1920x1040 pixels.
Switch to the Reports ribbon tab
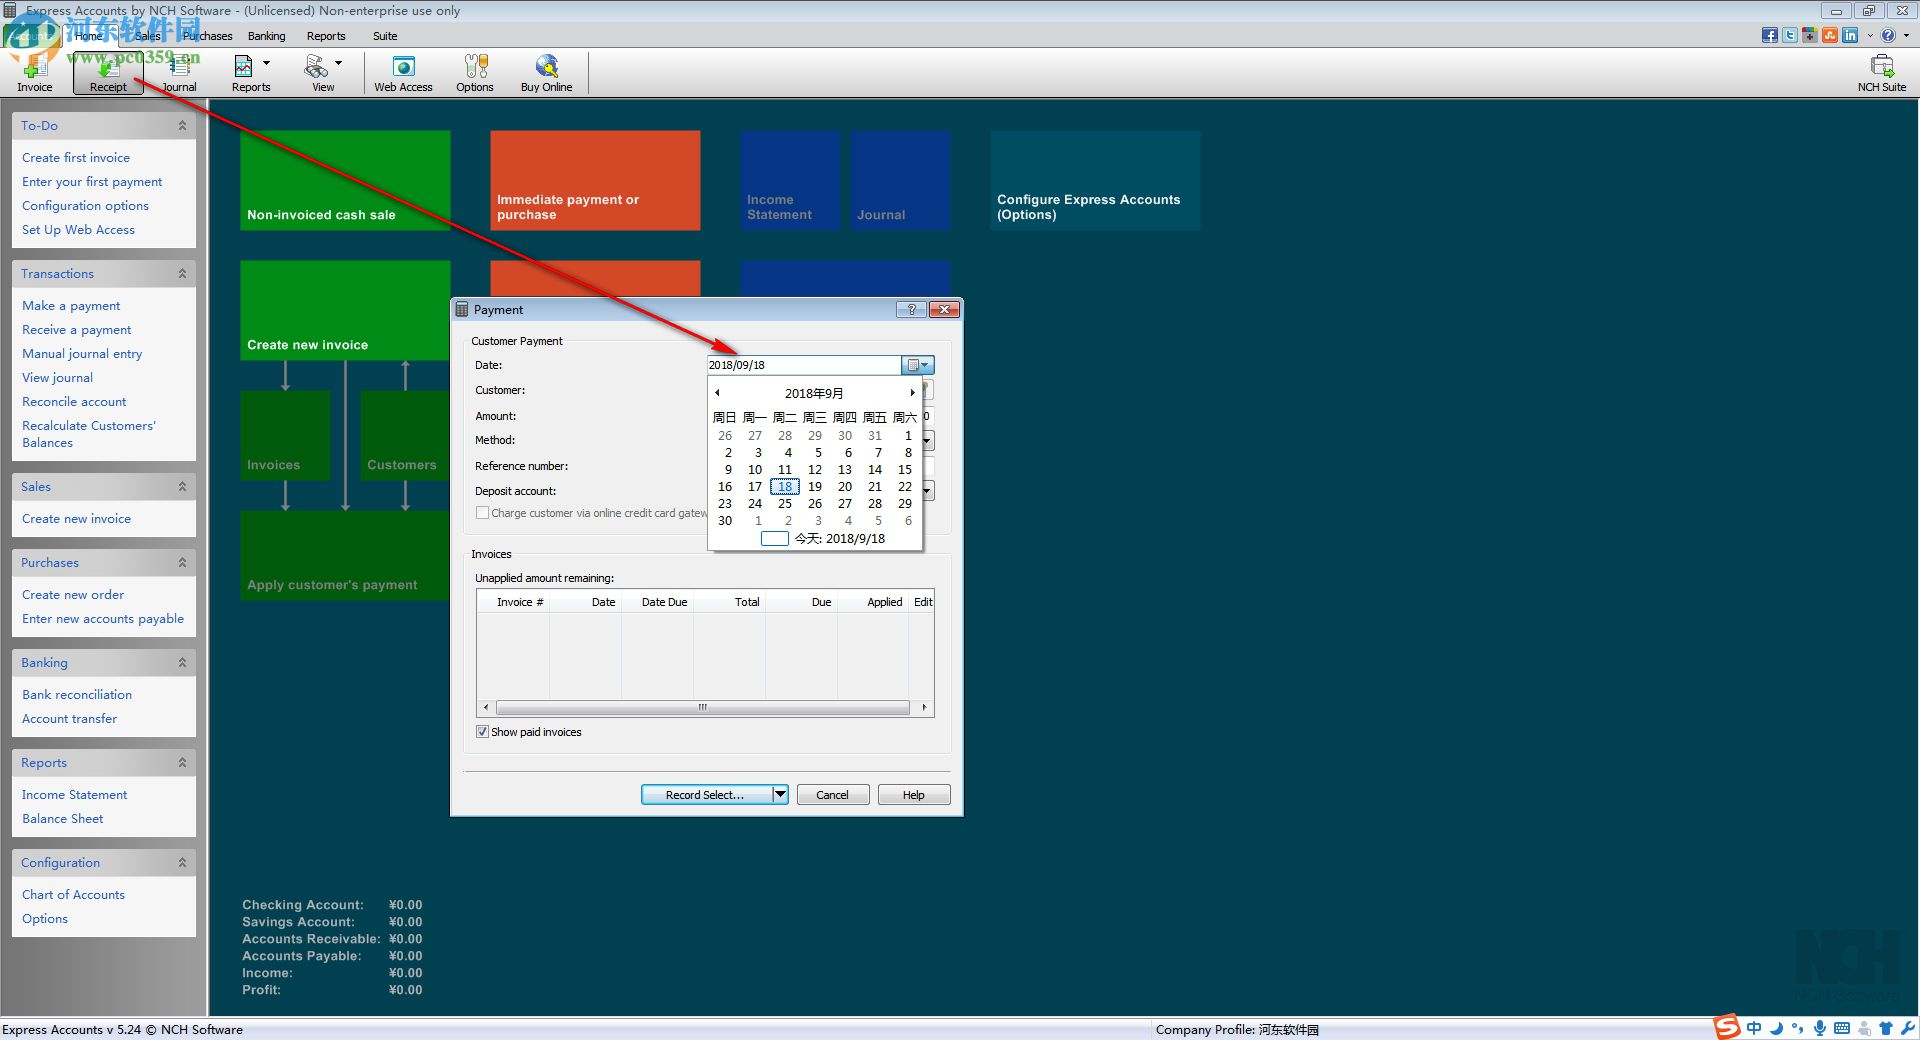point(326,36)
